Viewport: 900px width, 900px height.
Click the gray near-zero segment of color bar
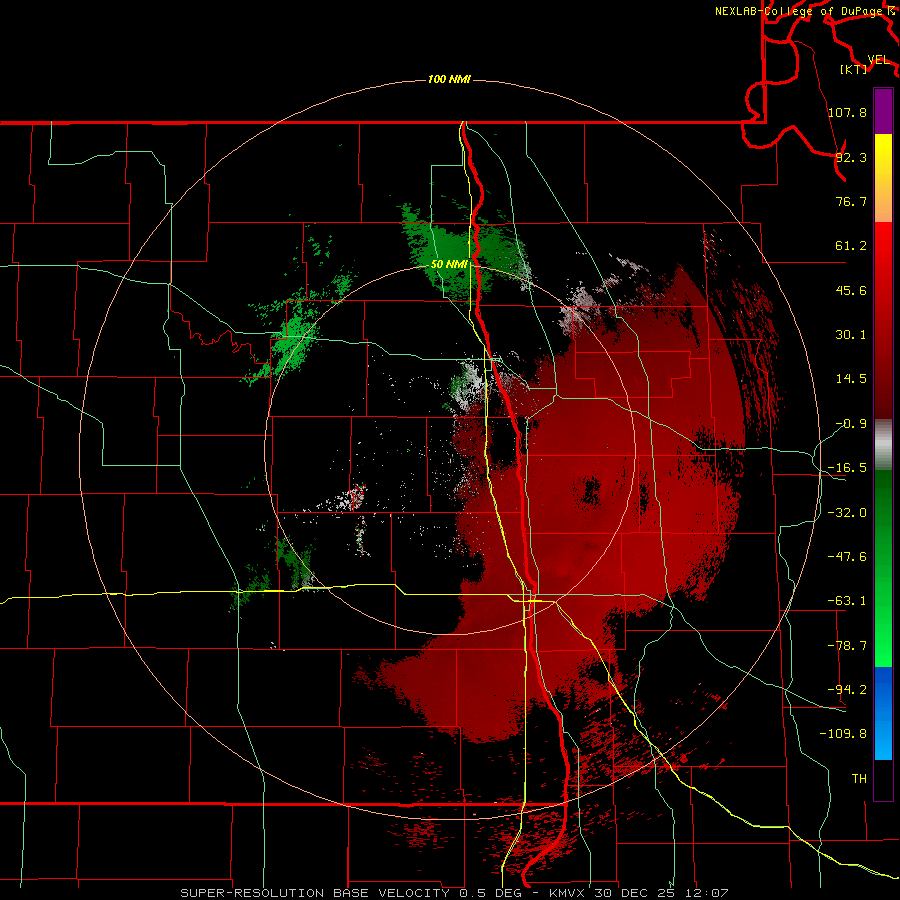(x=883, y=445)
